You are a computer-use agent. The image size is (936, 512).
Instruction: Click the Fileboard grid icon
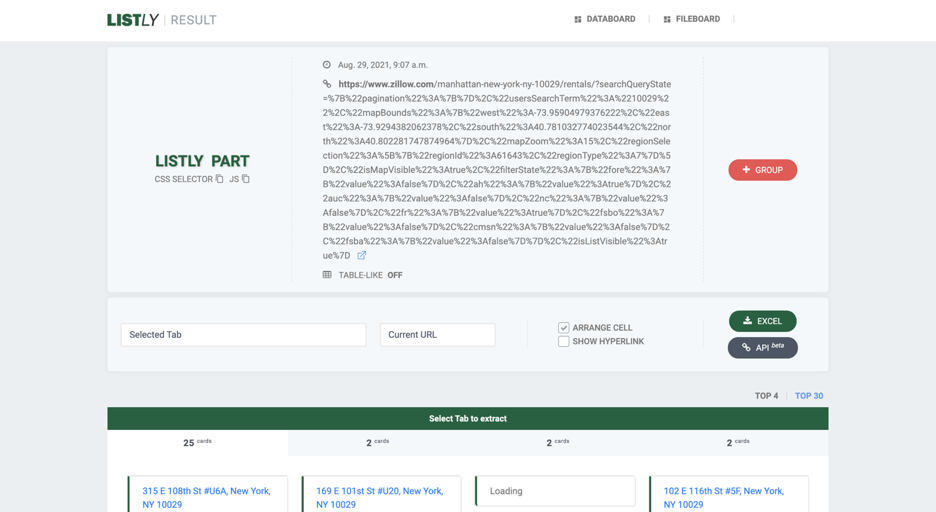667,19
